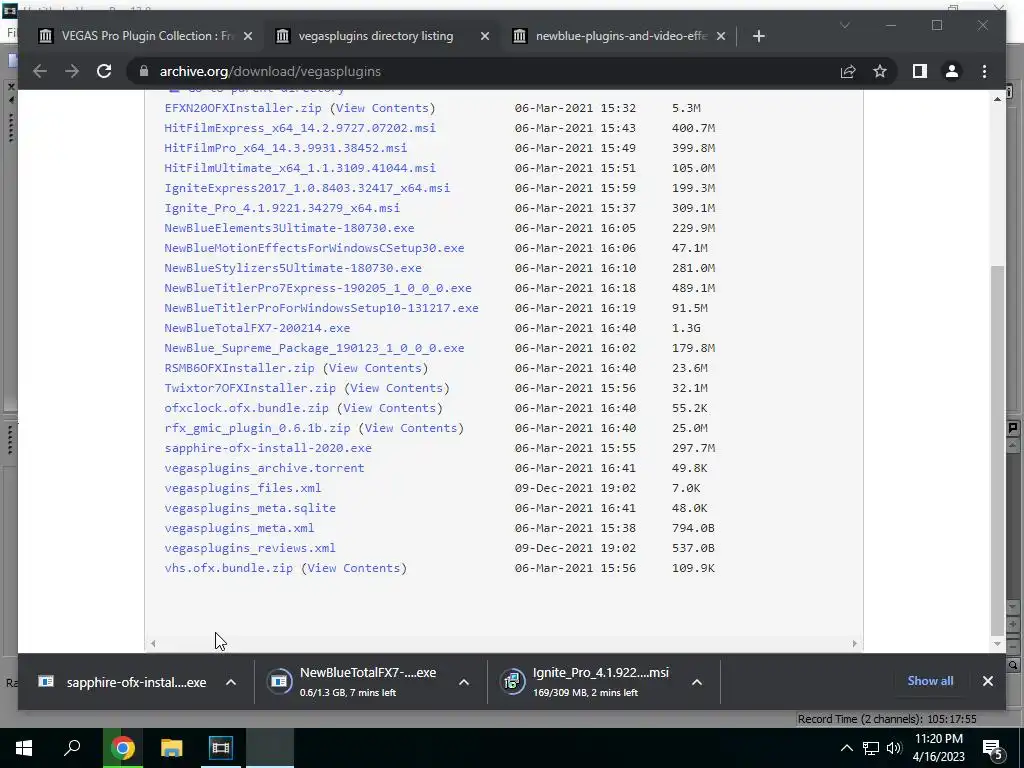Click the address bar URL
This screenshot has width=1024, height=768.
click(270, 71)
